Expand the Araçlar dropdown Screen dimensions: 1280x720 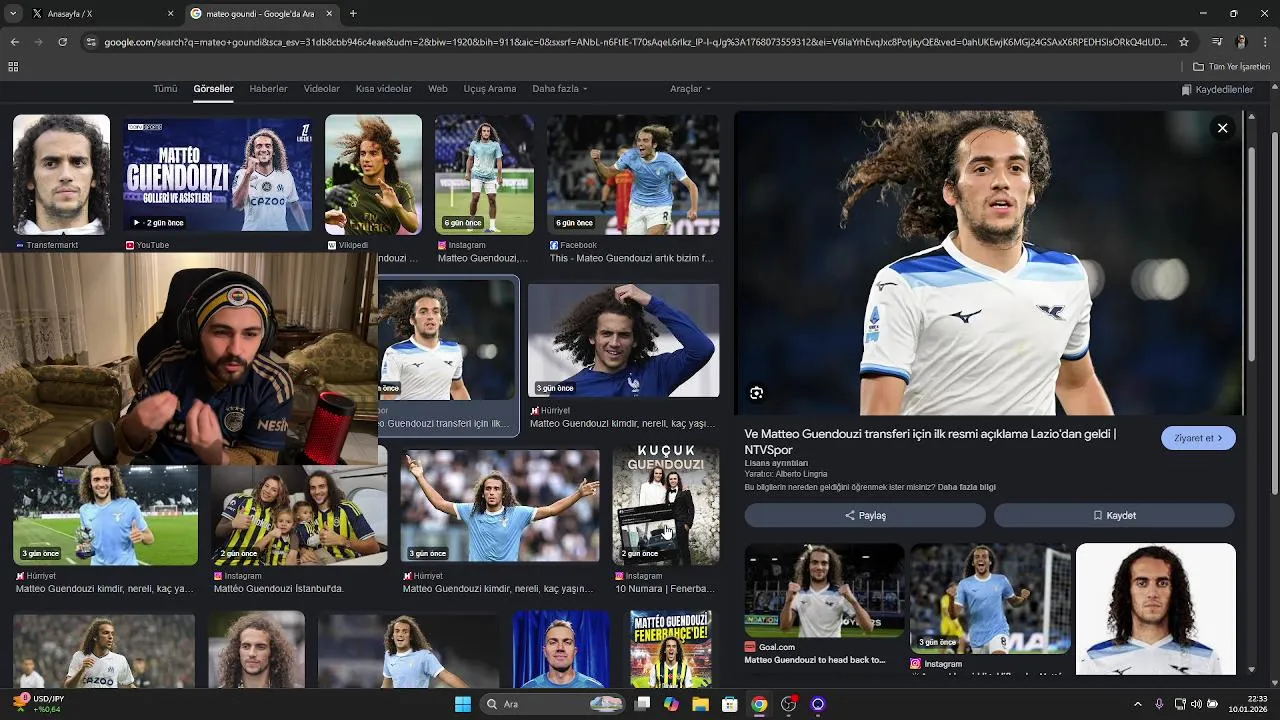[690, 89]
